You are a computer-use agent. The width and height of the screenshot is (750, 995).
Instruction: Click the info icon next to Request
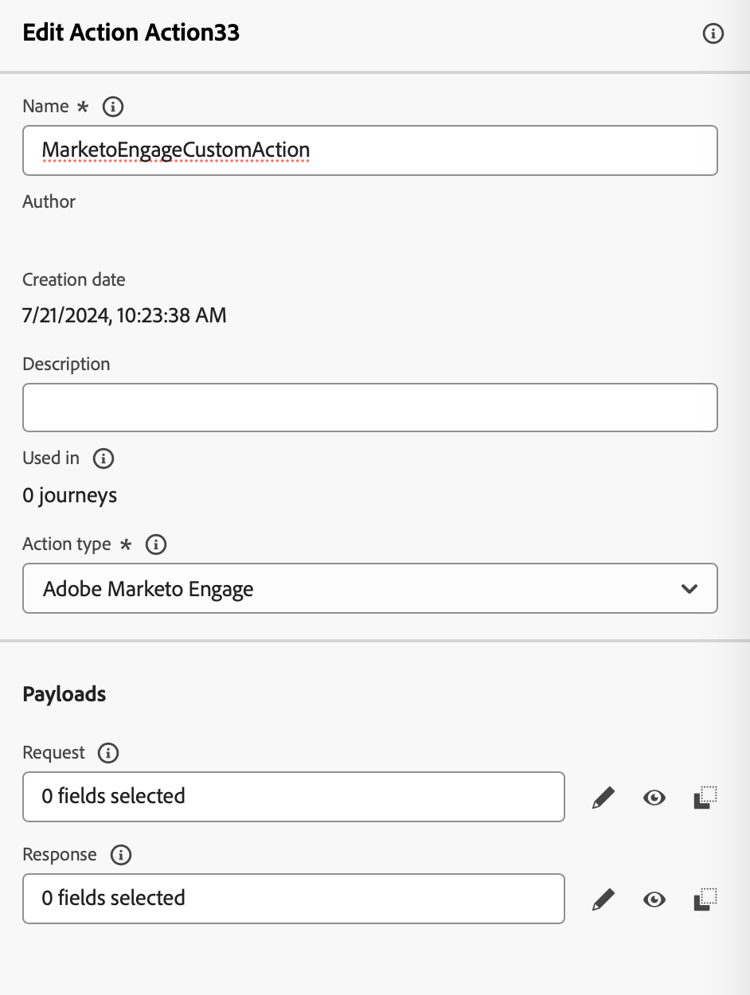click(x=108, y=753)
